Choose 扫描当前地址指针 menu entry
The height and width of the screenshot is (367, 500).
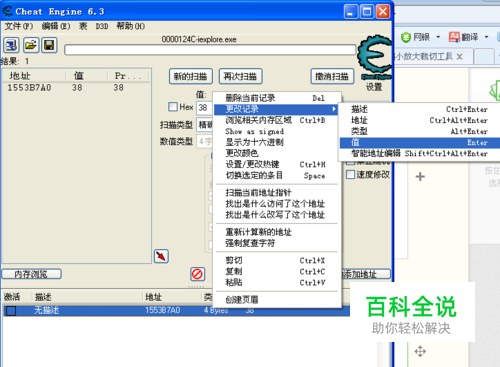276,193
